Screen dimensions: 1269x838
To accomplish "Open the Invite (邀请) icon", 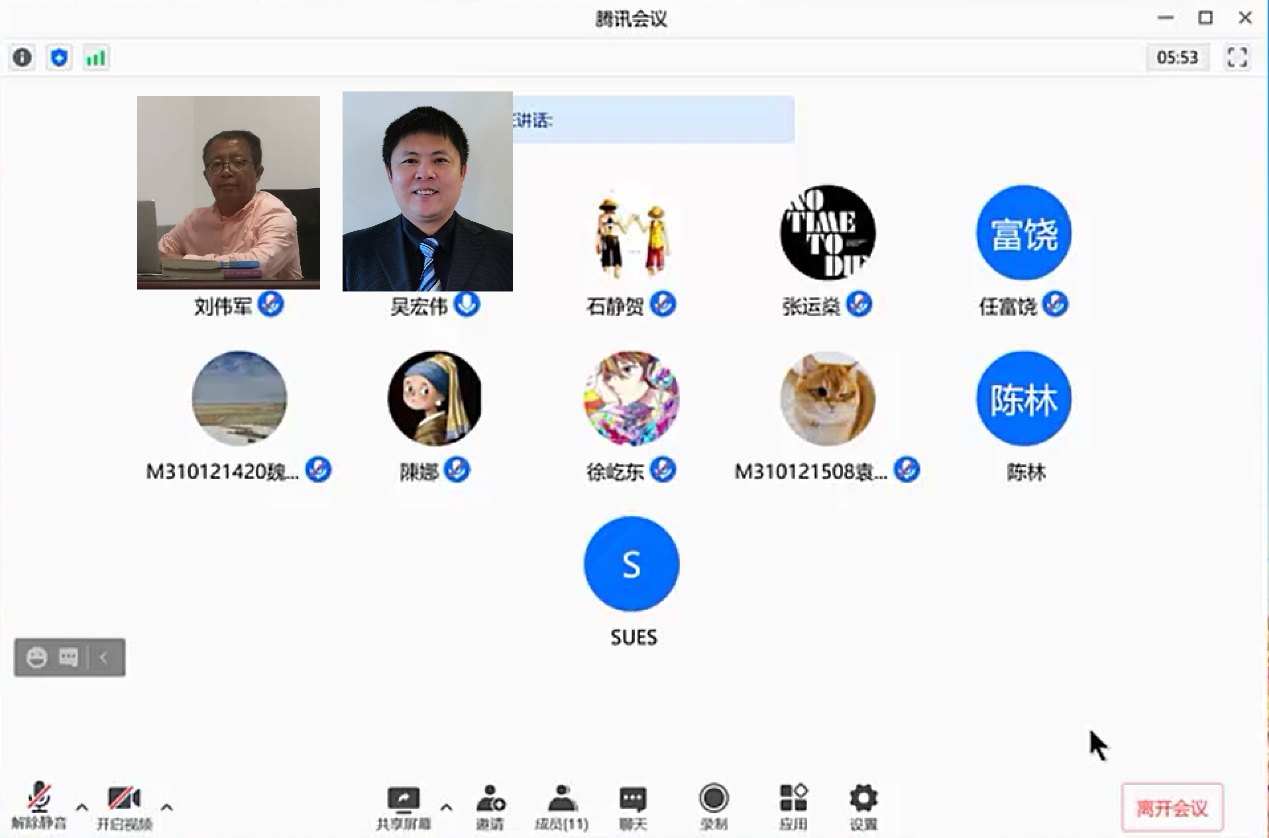I will point(490,806).
